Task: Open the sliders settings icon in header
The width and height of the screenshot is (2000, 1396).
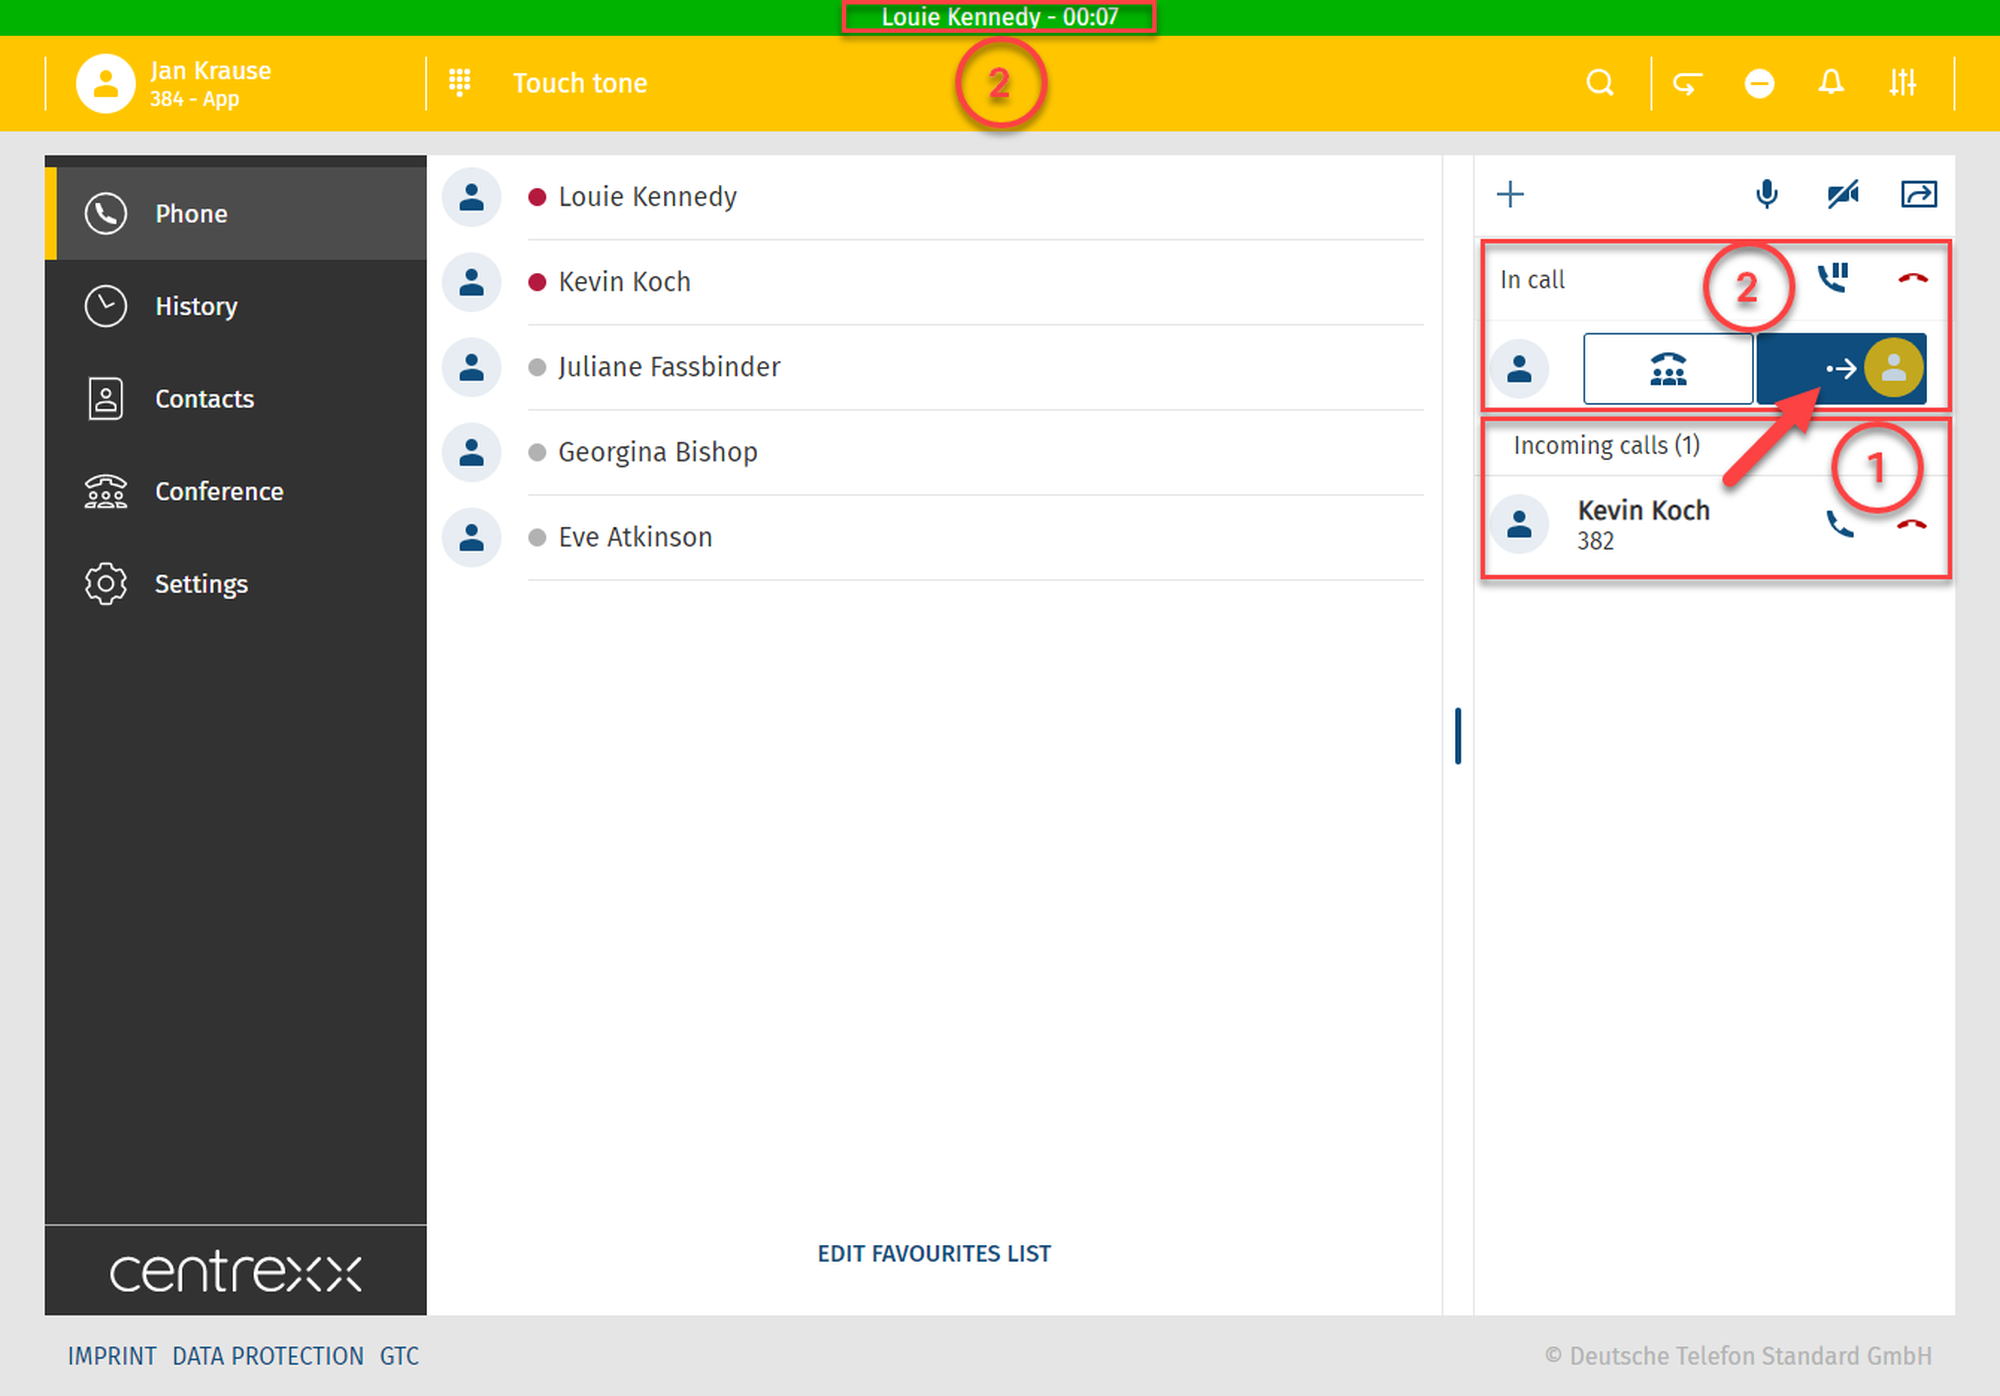Action: [1902, 83]
